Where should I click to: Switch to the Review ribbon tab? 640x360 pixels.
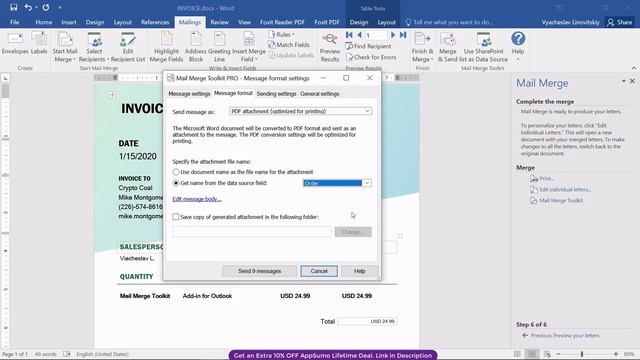220,22
